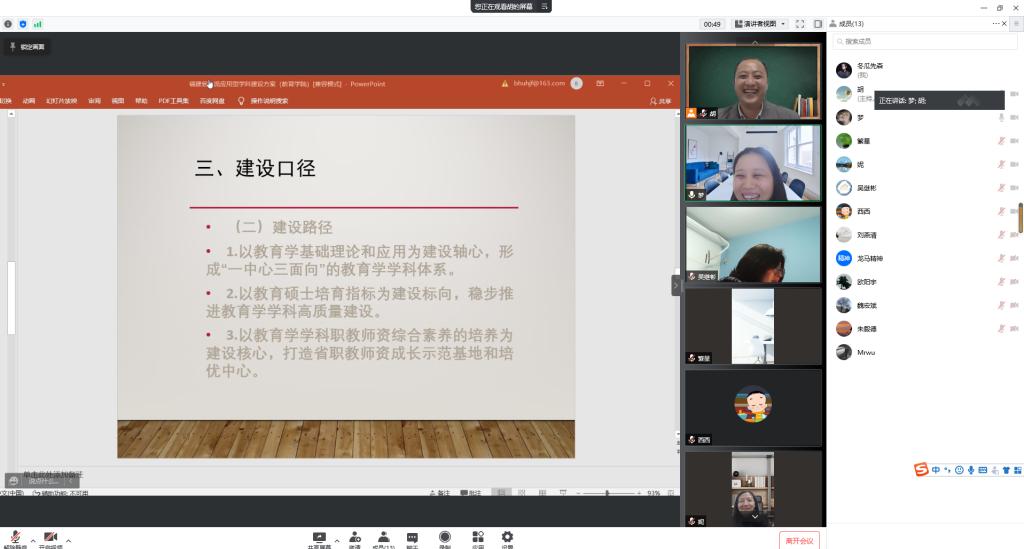Open the 帮助 tab in PowerPoint

(141, 101)
